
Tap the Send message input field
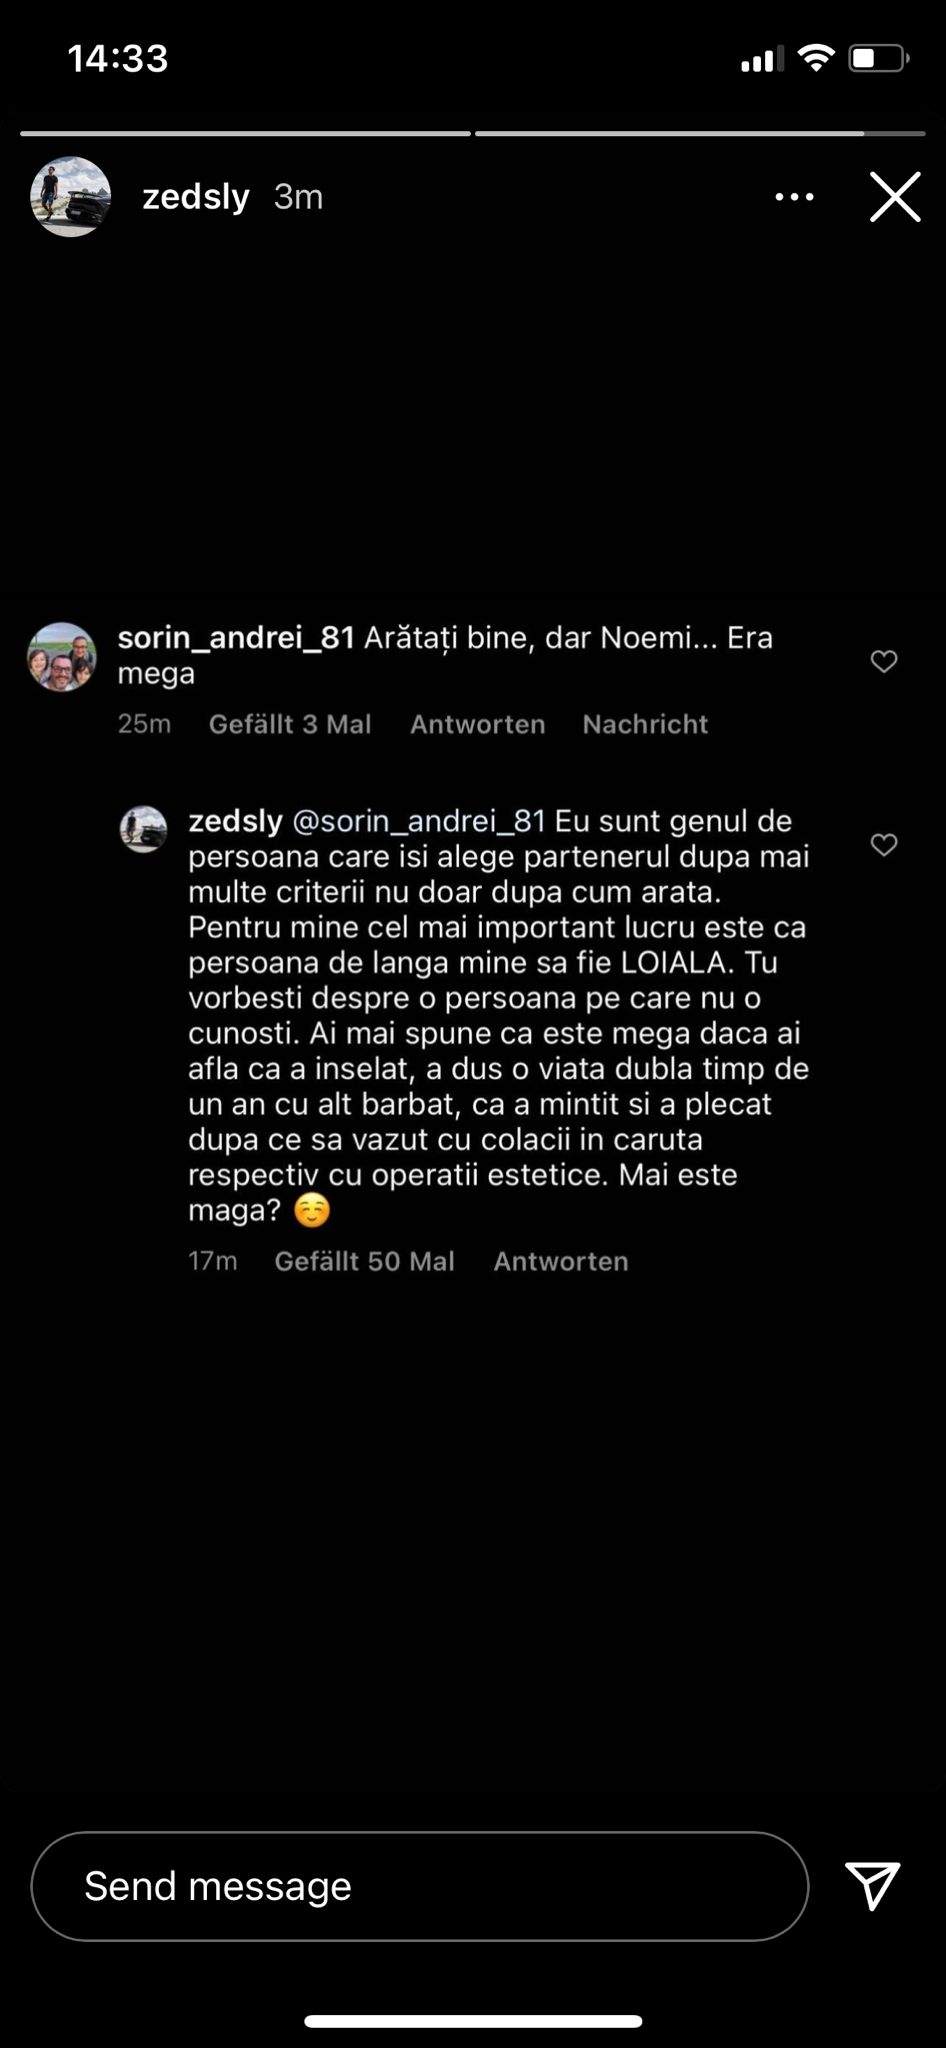(x=420, y=1886)
